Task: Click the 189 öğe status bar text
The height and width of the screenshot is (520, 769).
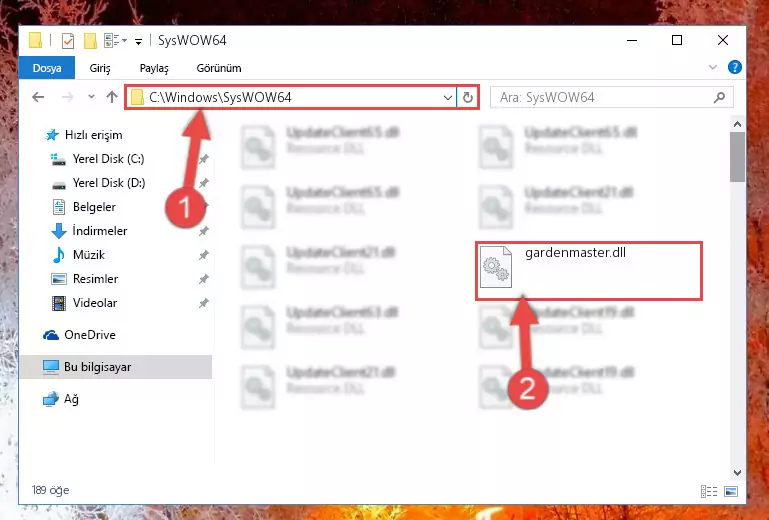Action: 51,490
